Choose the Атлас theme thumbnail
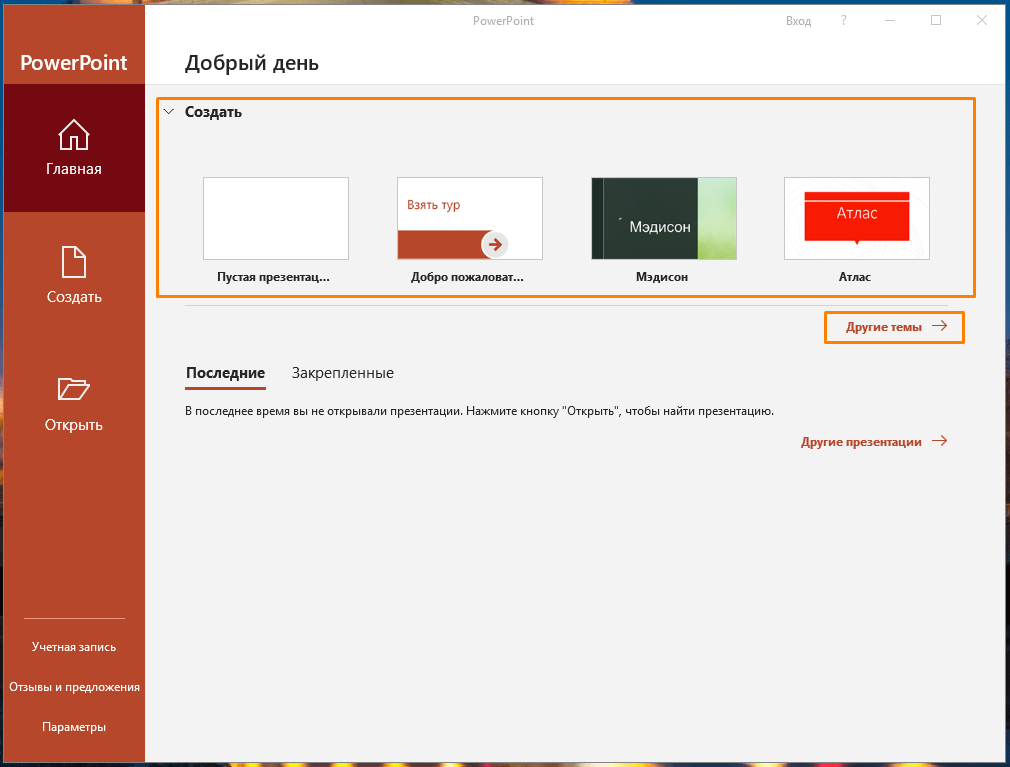 coord(857,218)
